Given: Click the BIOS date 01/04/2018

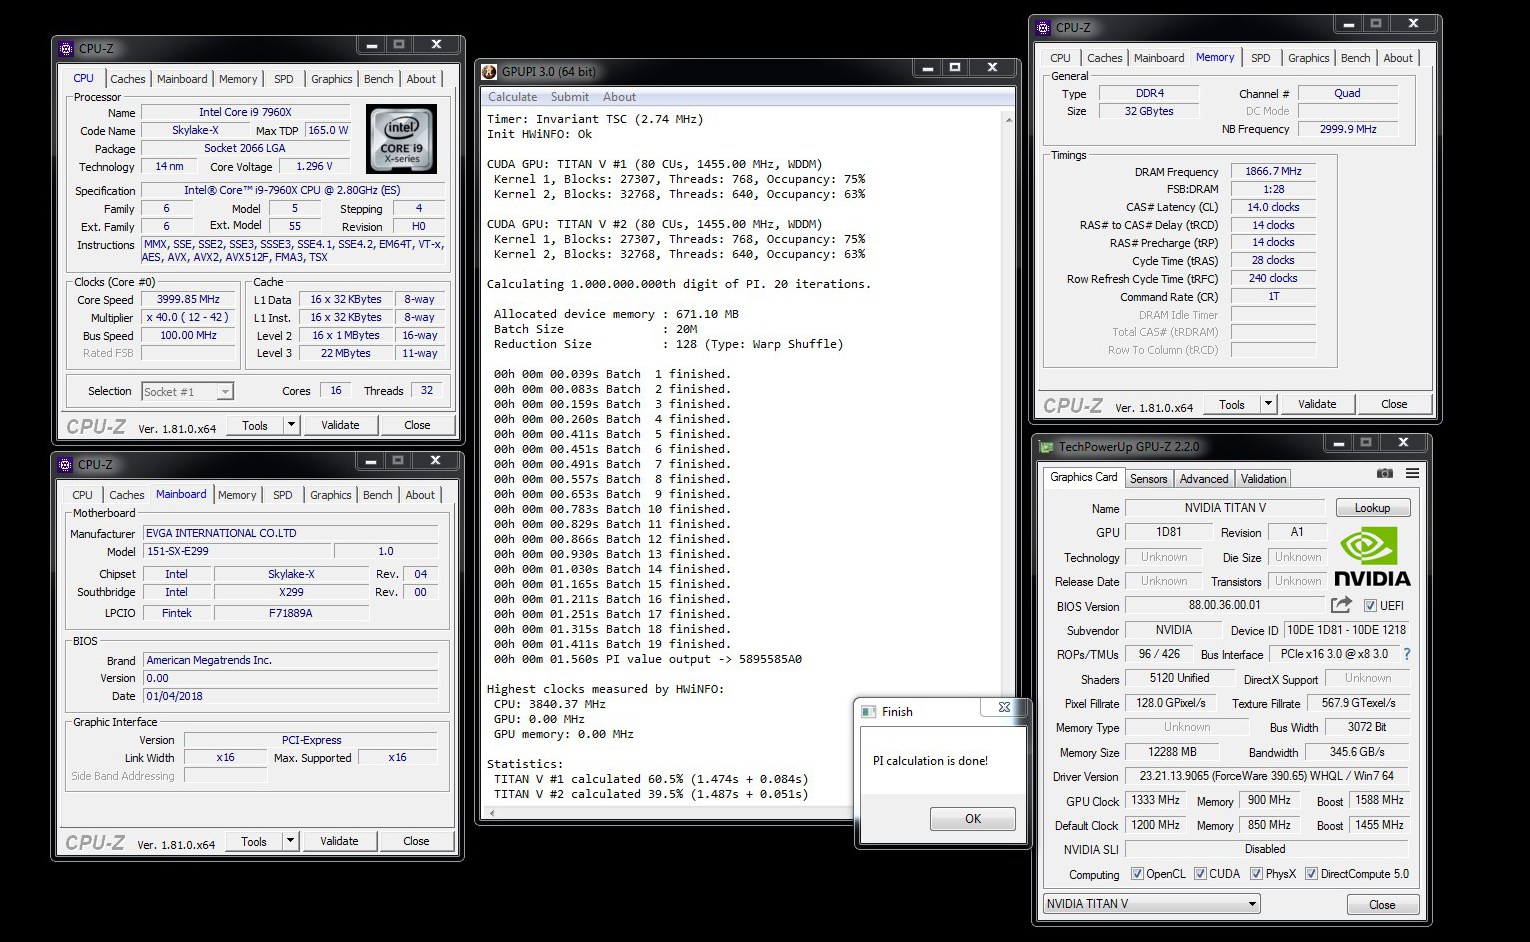Looking at the screenshot, I should 291,696.
